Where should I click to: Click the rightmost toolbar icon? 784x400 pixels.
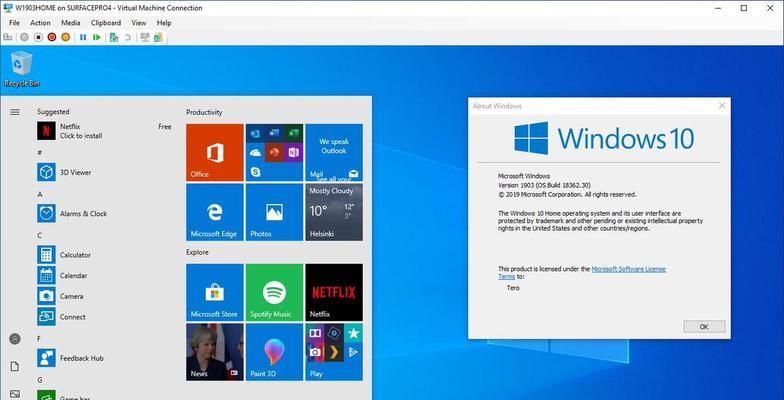(x=158, y=37)
